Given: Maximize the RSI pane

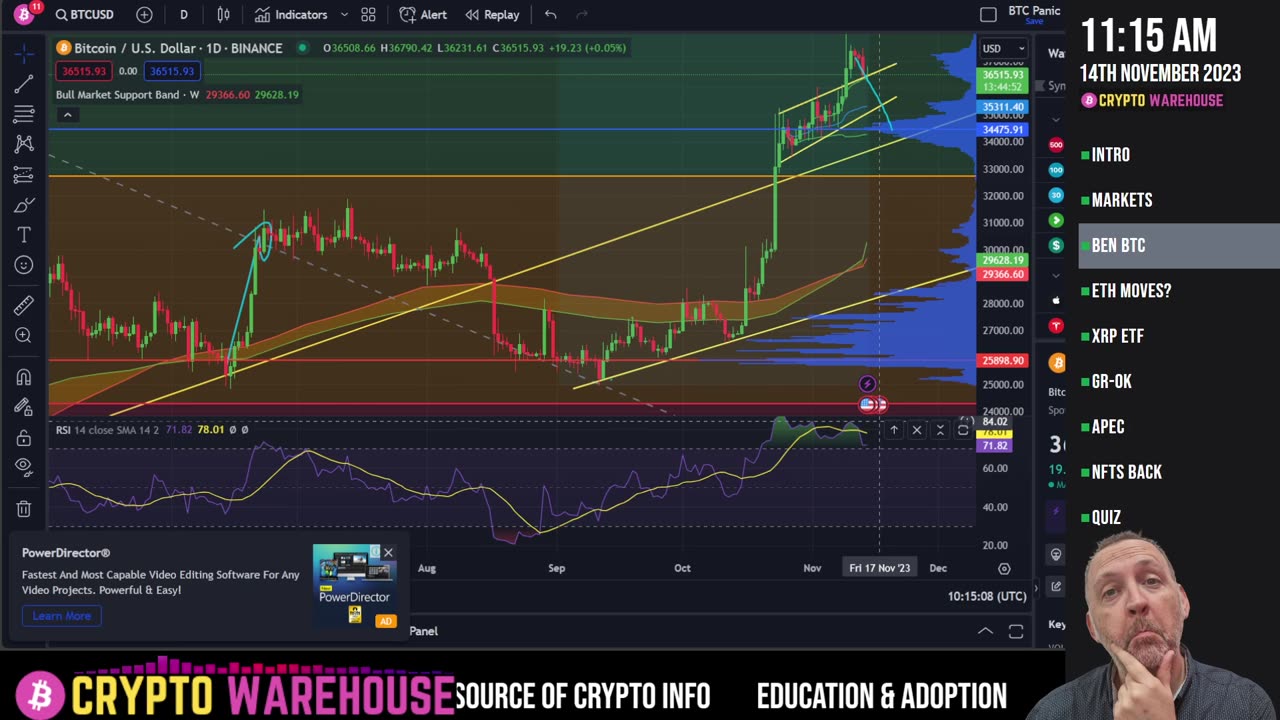Looking at the screenshot, I should 963,430.
